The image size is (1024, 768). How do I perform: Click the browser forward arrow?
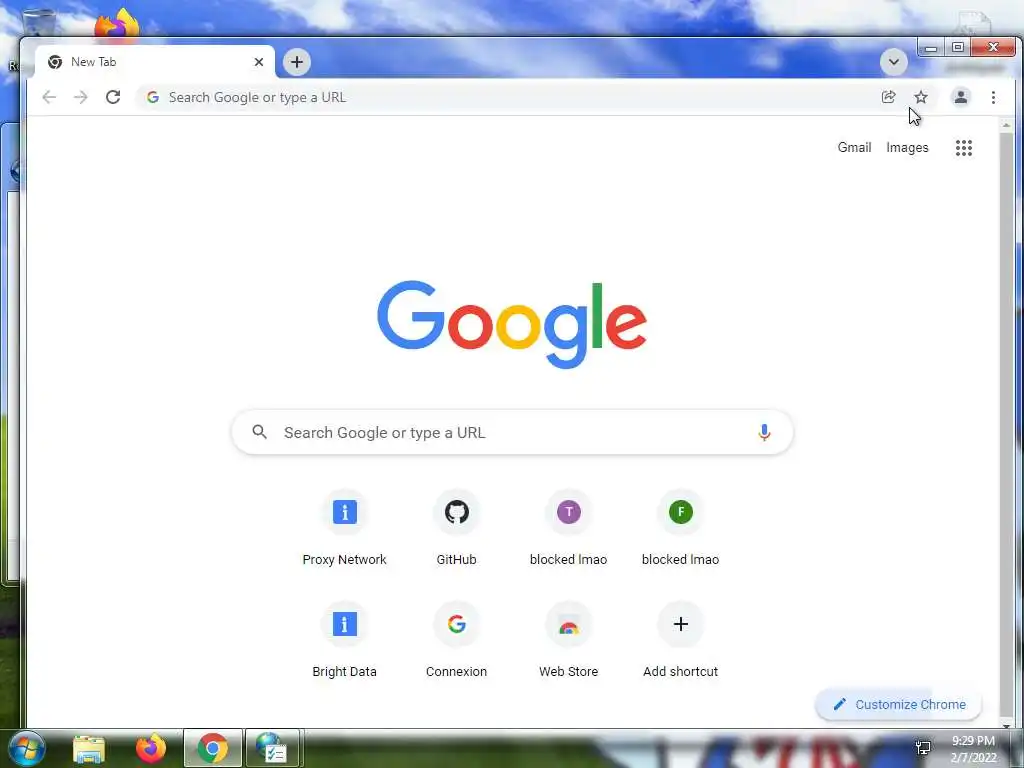80,97
